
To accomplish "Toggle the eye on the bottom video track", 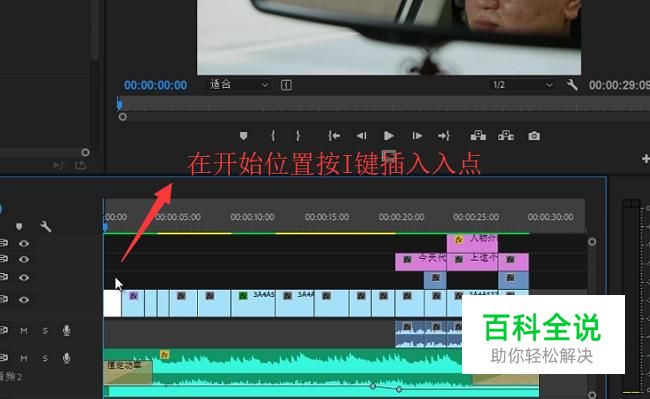I will tap(24, 300).
